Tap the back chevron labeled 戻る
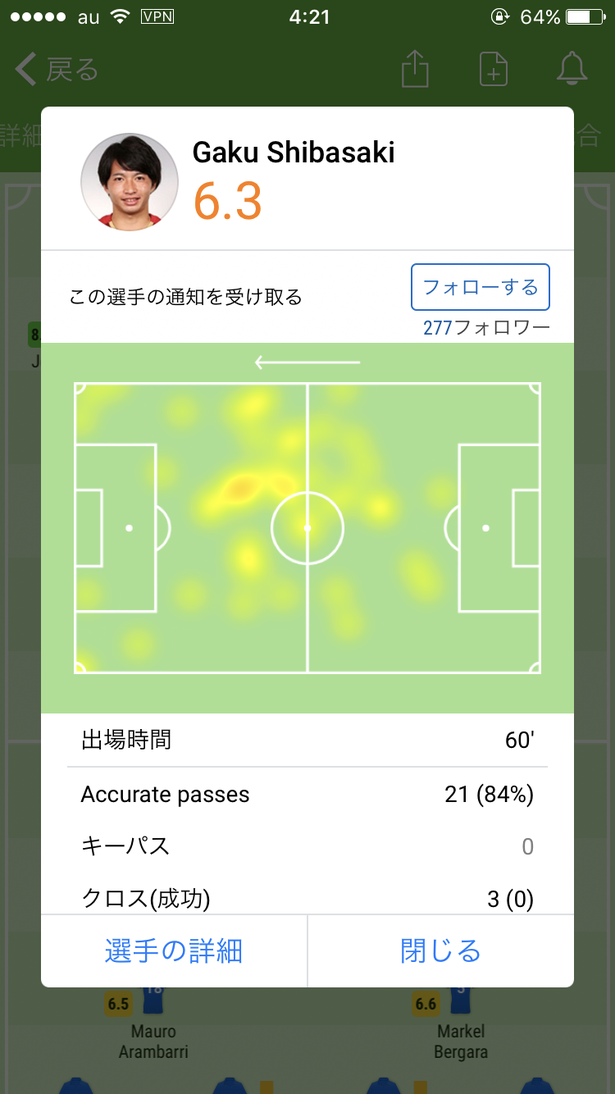The width and height of the screenshot is (615, 1094). click(56, 70)
